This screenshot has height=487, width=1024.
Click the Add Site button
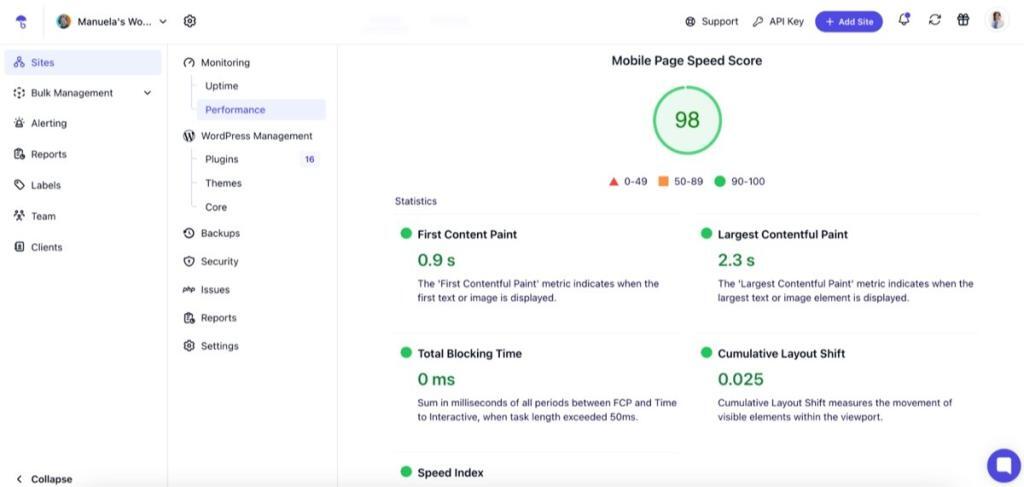click(x=848, y=21)
